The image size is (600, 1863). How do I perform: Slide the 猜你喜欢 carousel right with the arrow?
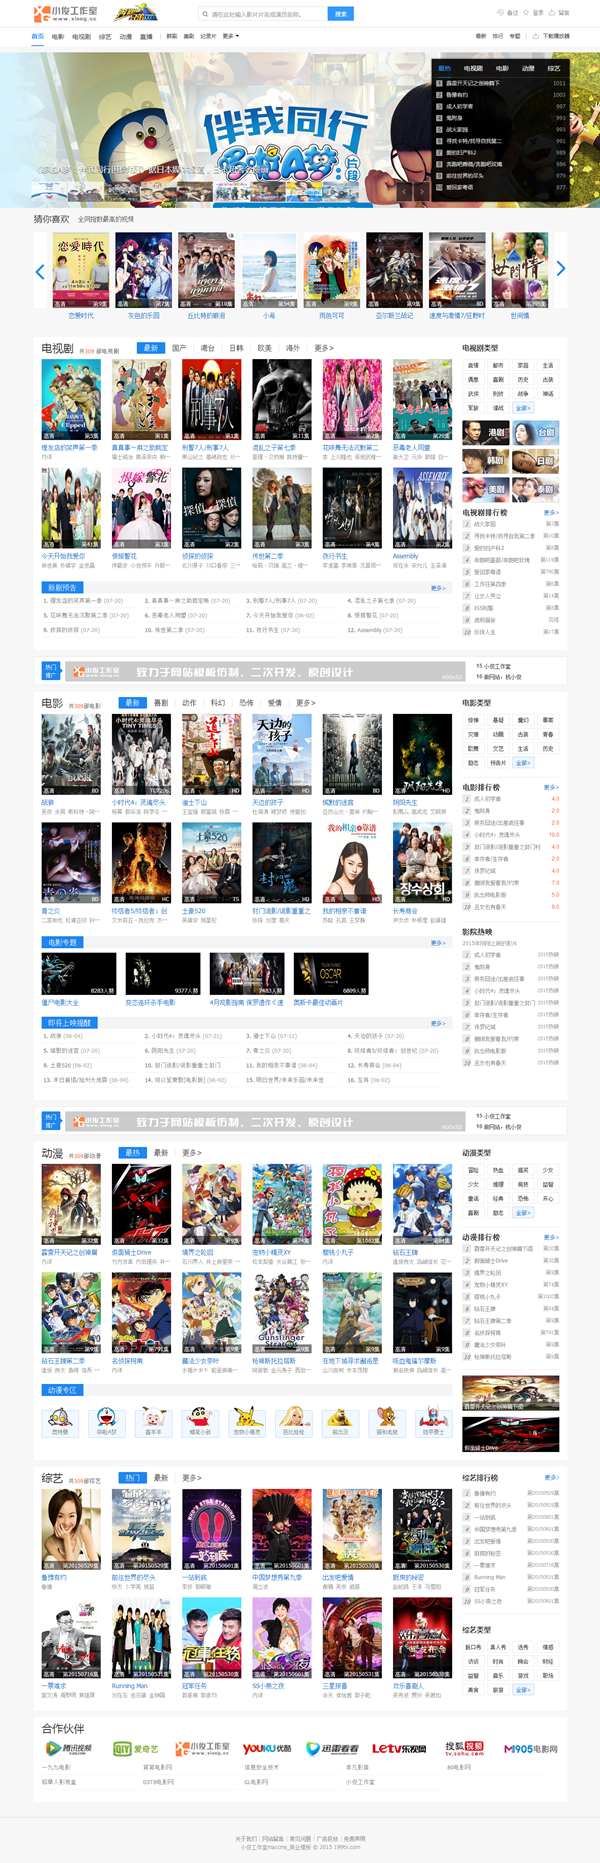(x=560, y=268)
